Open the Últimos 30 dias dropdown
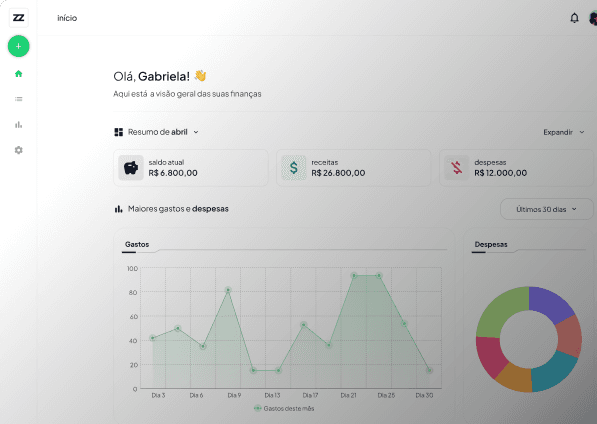The height and width of the screenshot is (424, 597). click(546, 209)
